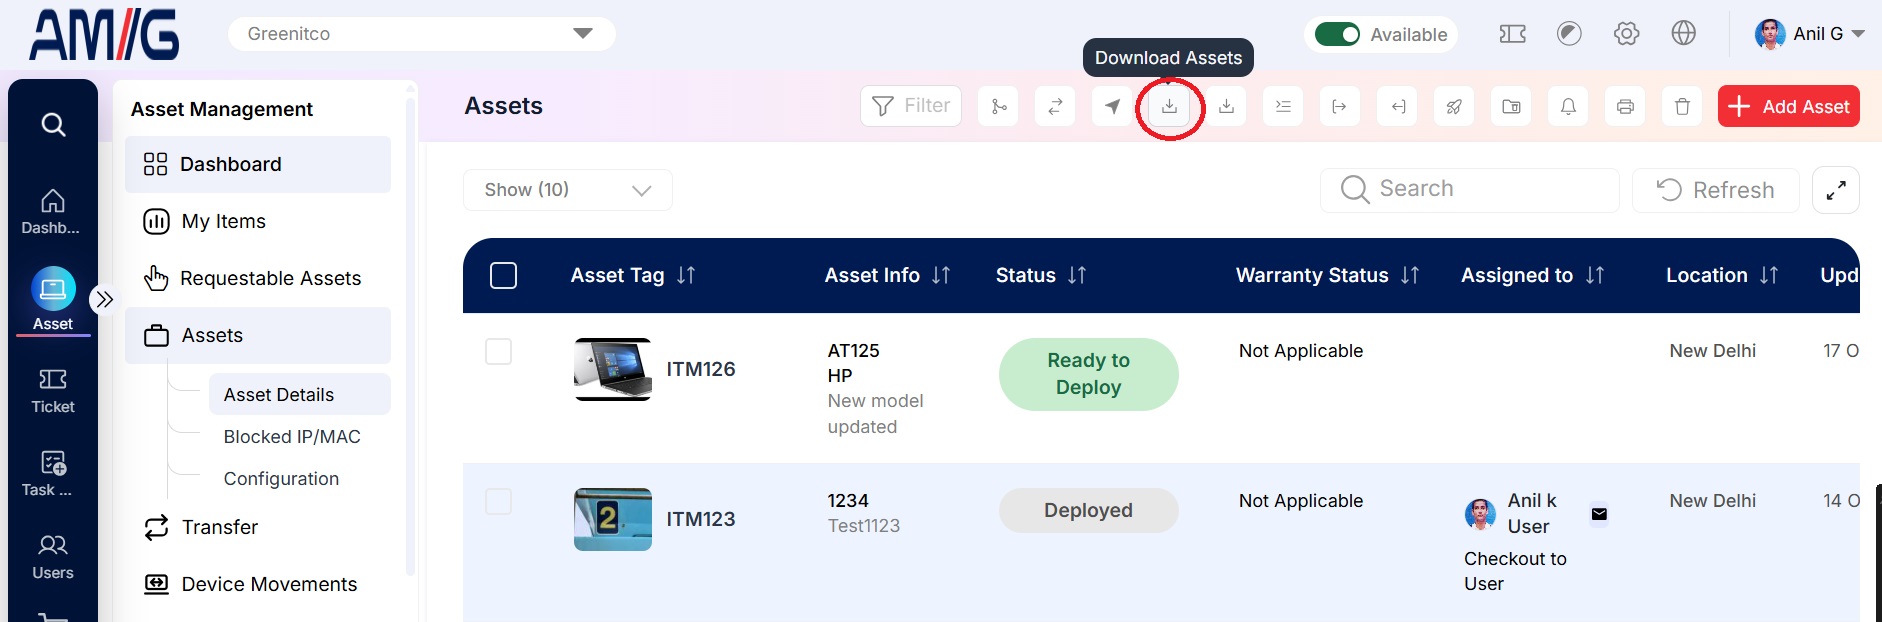Image resolution: width=1882 pixels, height=622 pixels.
Task: Open the Show (10) page size dropdown
Action: tap(567, 190)
